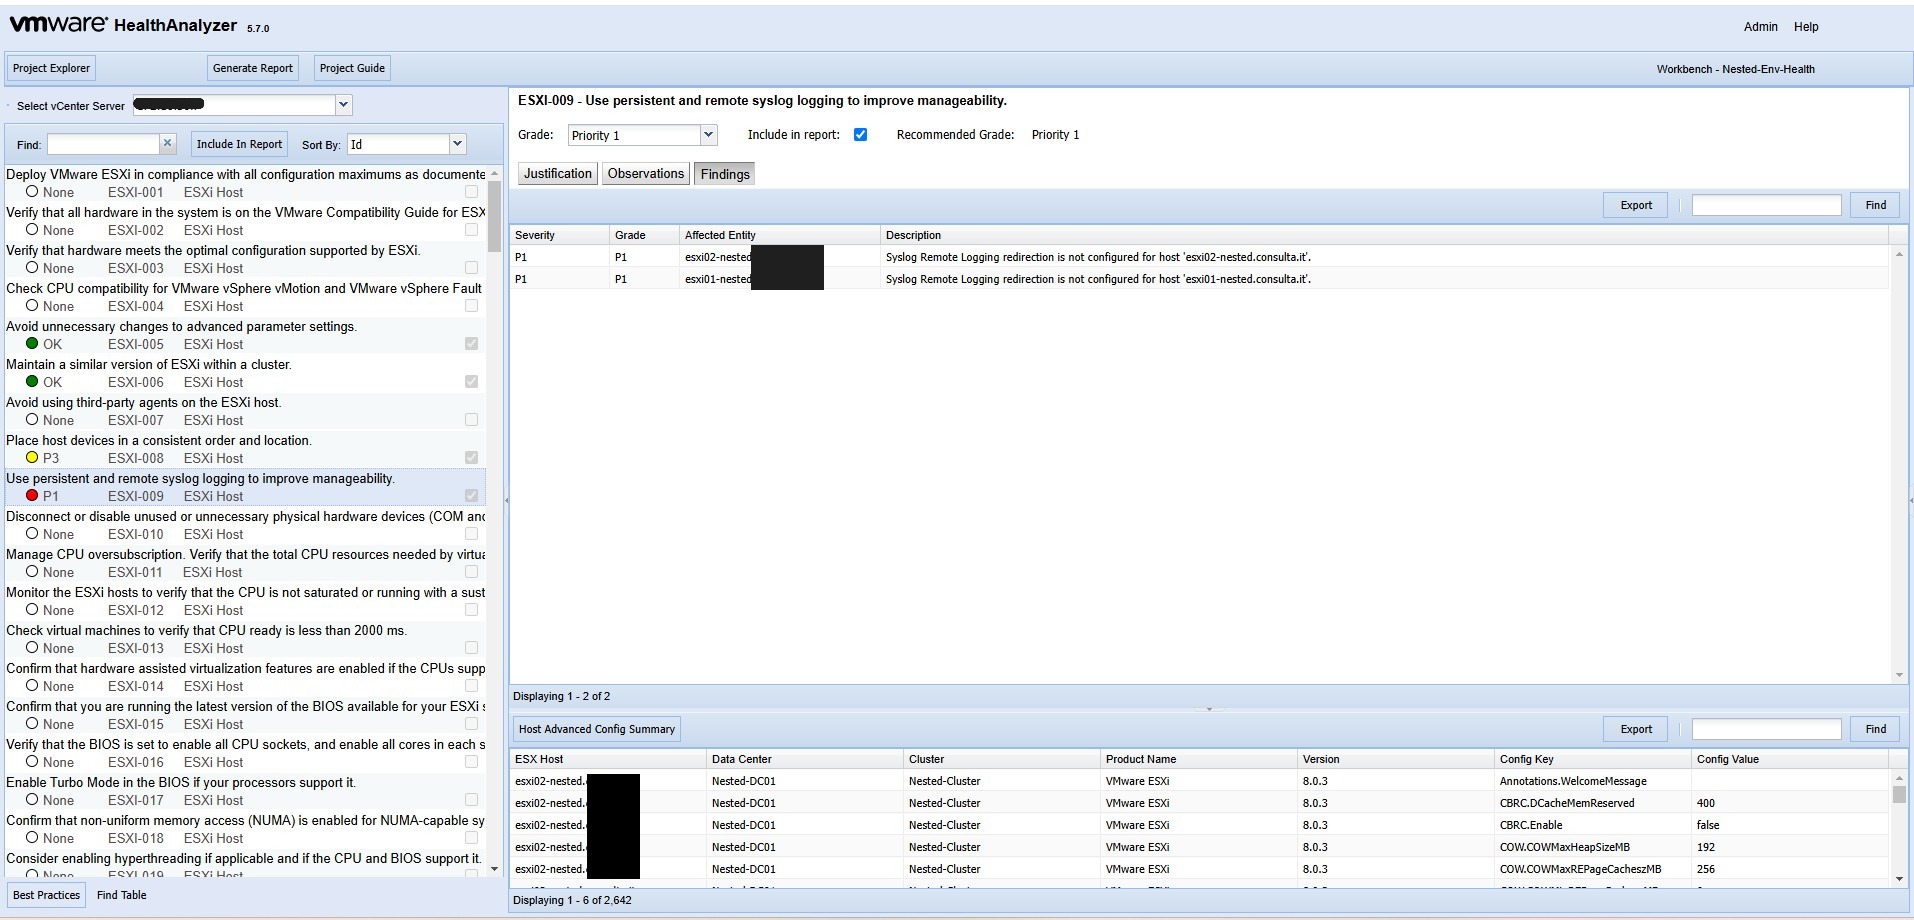Focus the Host Advanced Config search field
This screenshot has width=1914, height=920.
1766,729
